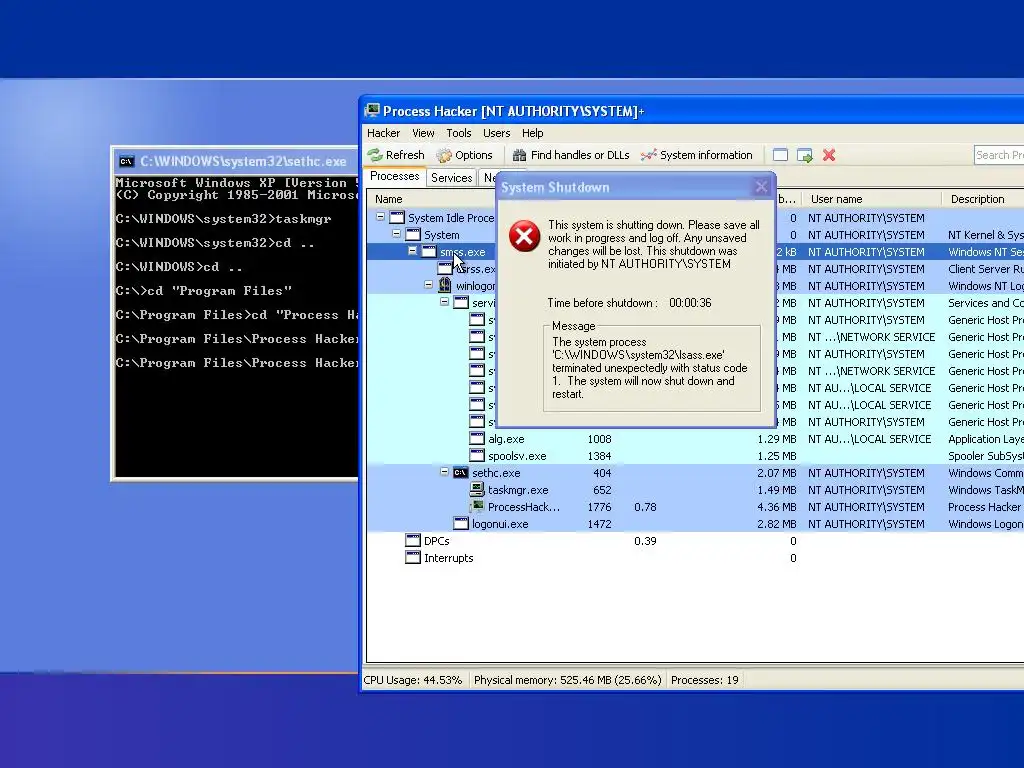Collapse the sethc.exe tree node

[445, 472]
